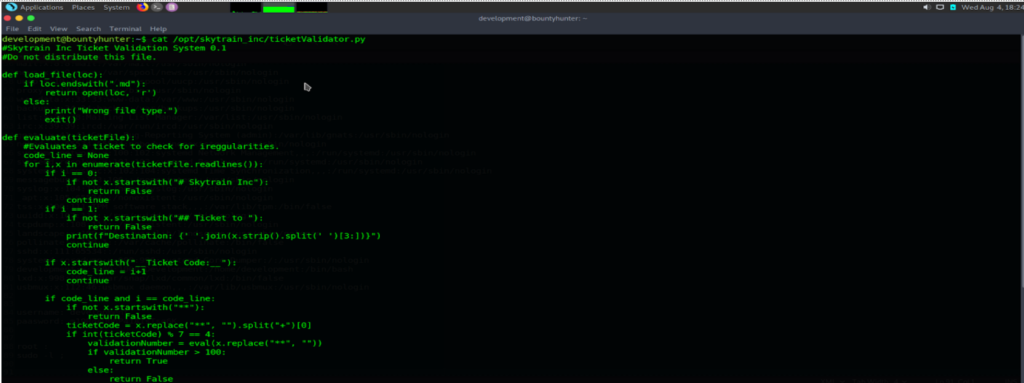Click the print("Wrong file type.") line

[111, 110]
